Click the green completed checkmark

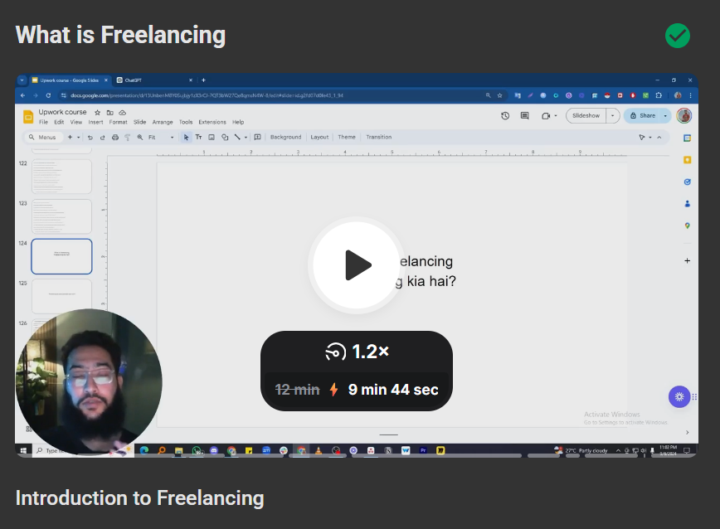pyautogui.click(x=677, y=35)
